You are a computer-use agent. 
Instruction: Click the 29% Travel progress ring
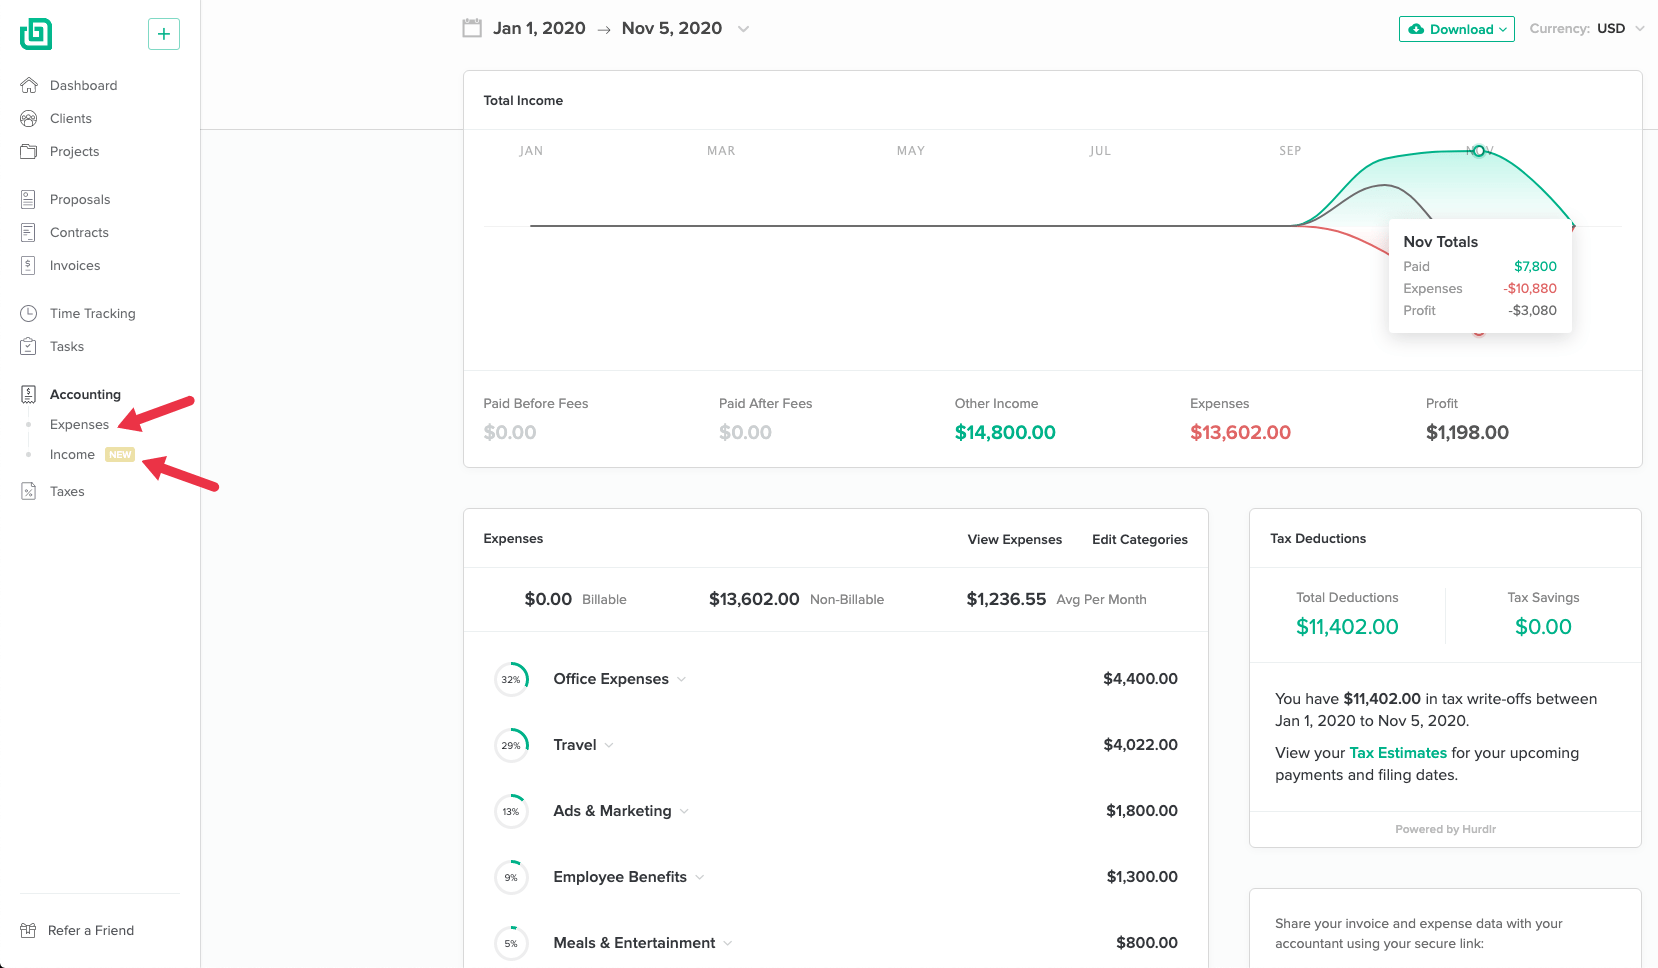click(511, 745)
